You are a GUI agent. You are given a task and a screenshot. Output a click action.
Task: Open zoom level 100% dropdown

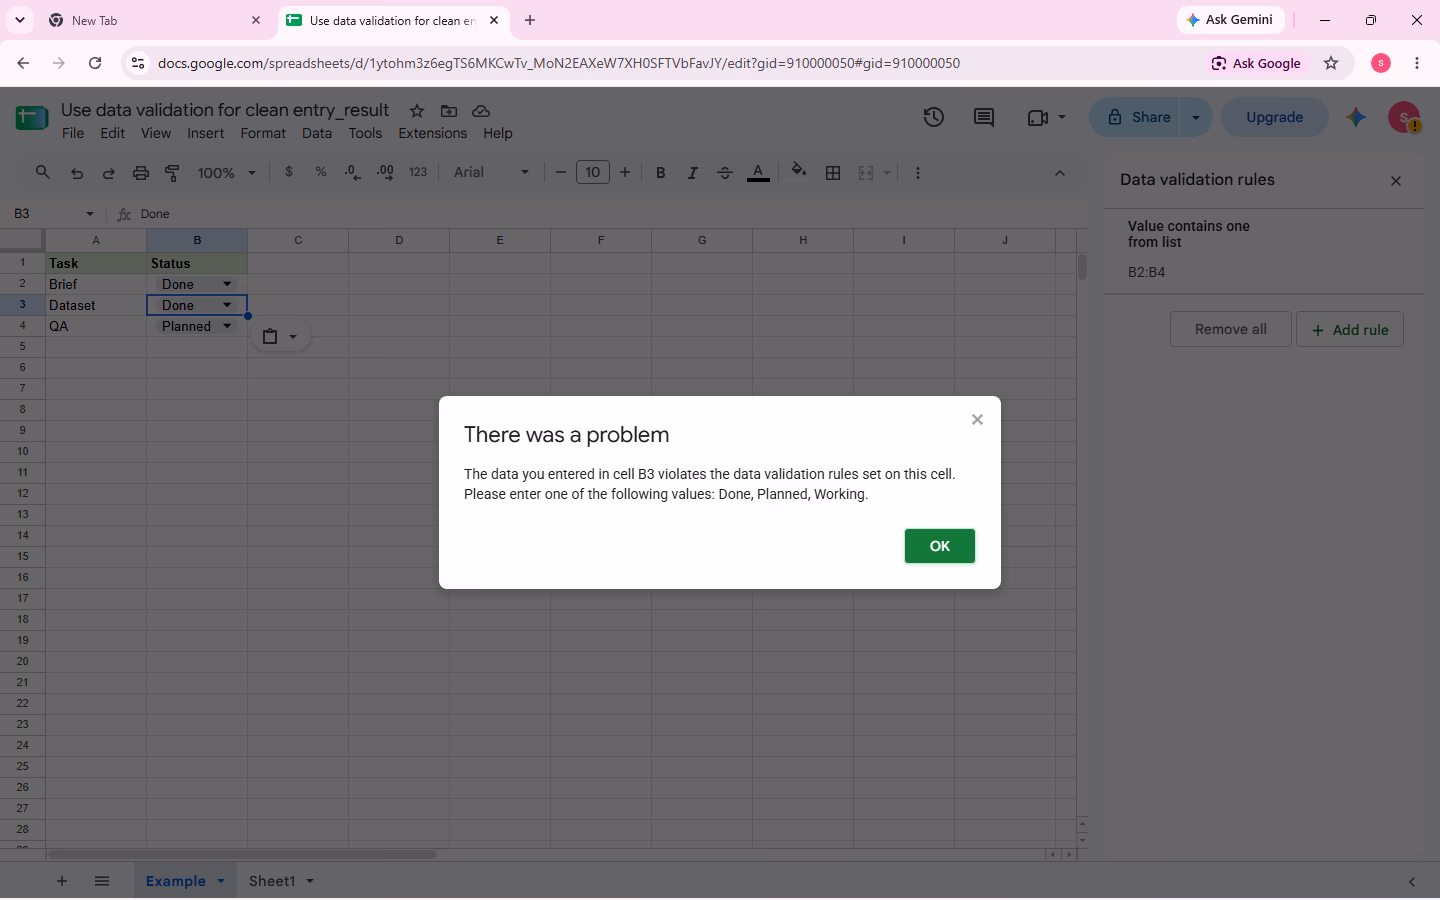[x=227, y=173]
